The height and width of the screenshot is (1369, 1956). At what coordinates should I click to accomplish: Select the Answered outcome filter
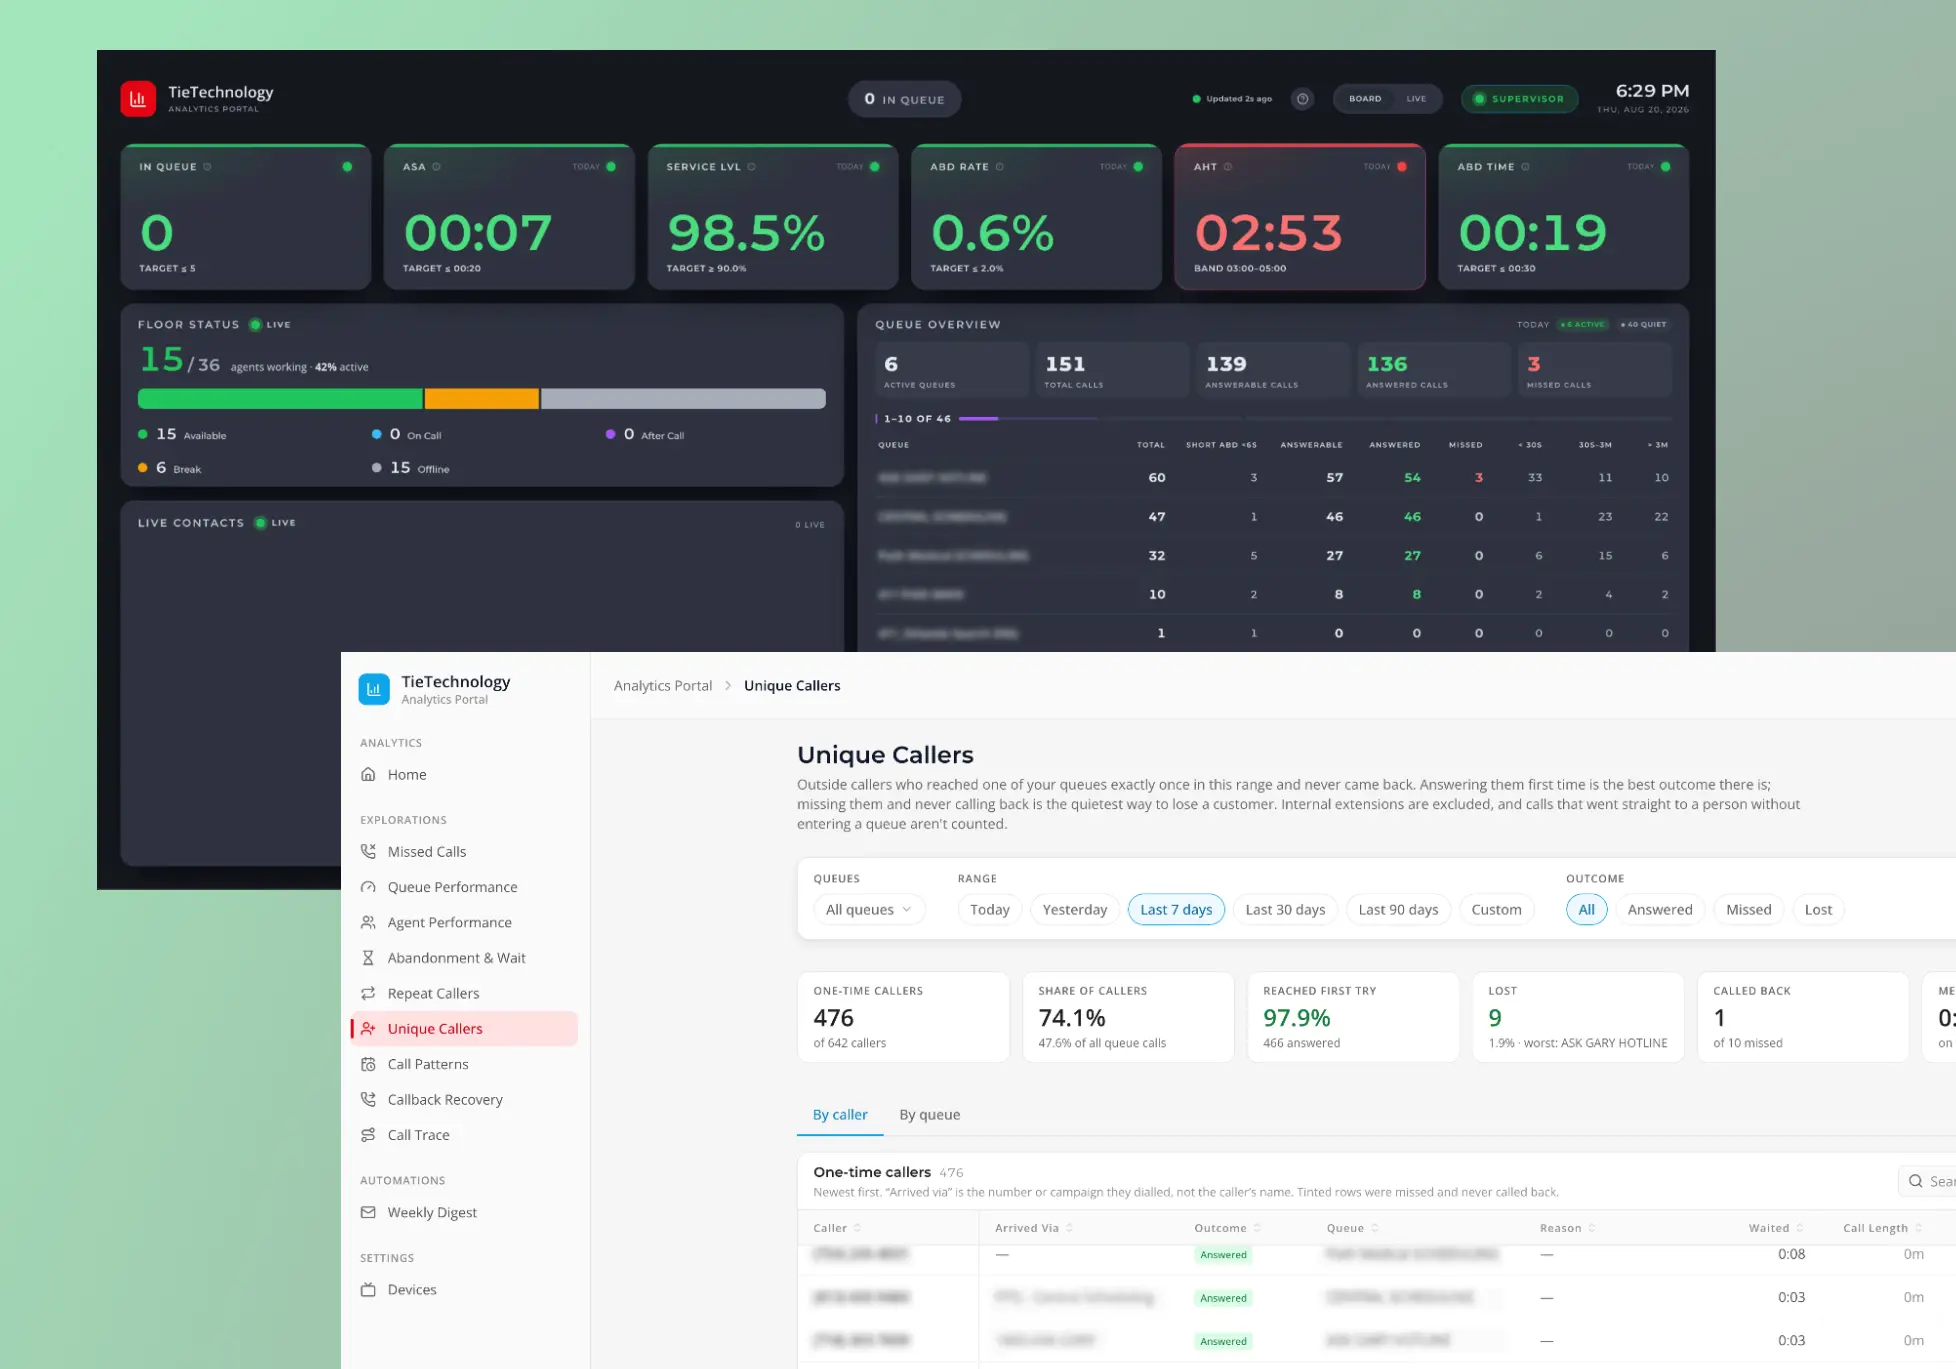(x=1659, y=909)
